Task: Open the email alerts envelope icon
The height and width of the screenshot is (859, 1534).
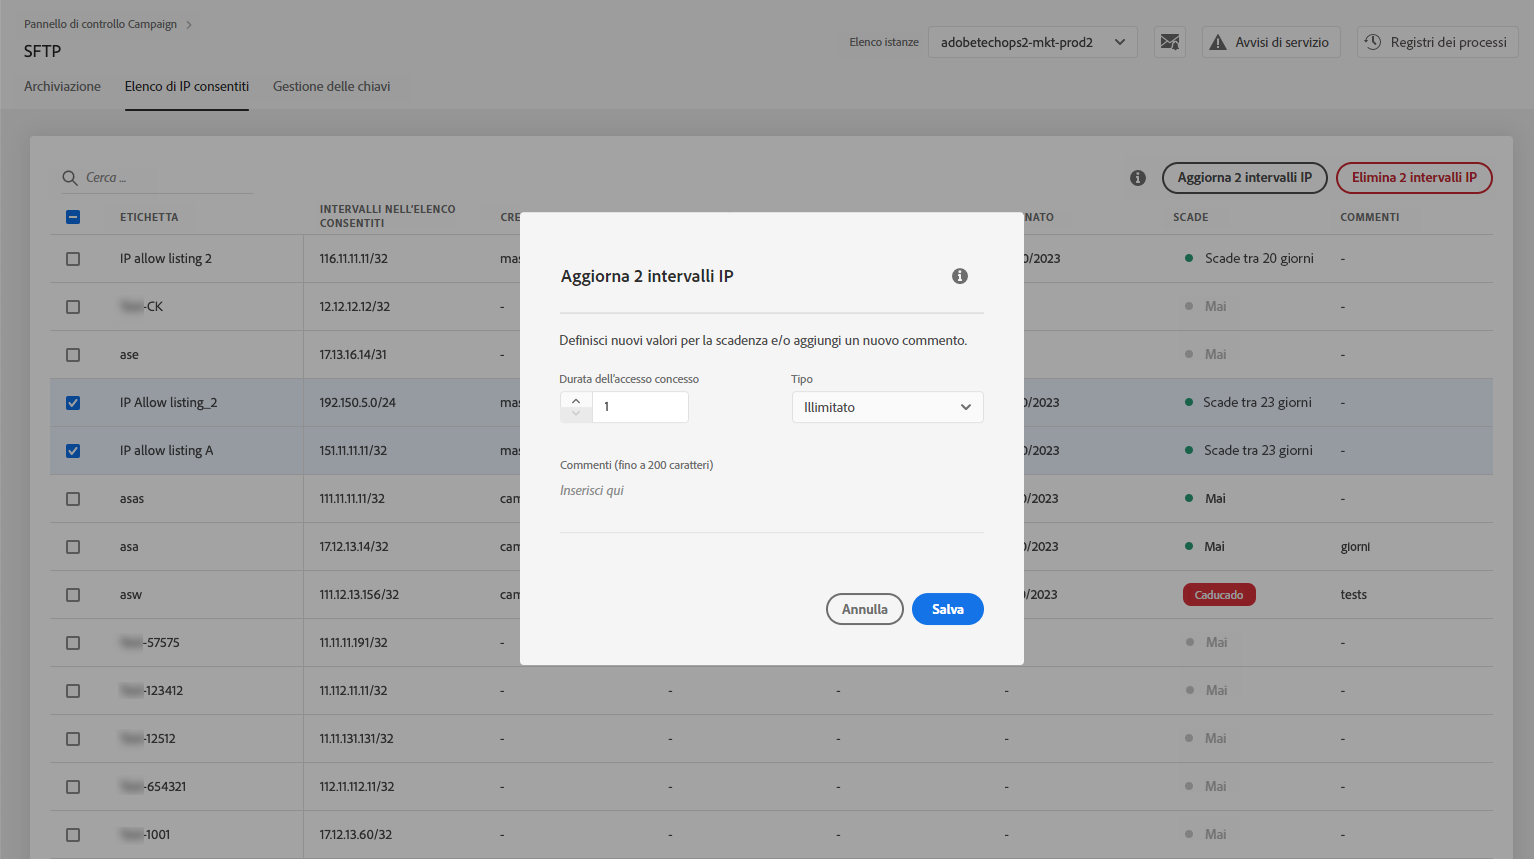Action: pyautogui.click(x=1169, y=42)
